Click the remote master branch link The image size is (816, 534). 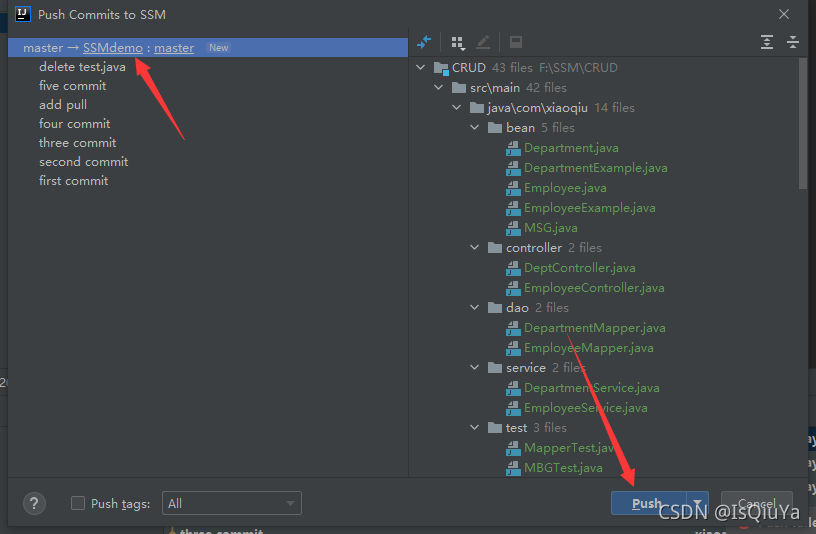174,48
